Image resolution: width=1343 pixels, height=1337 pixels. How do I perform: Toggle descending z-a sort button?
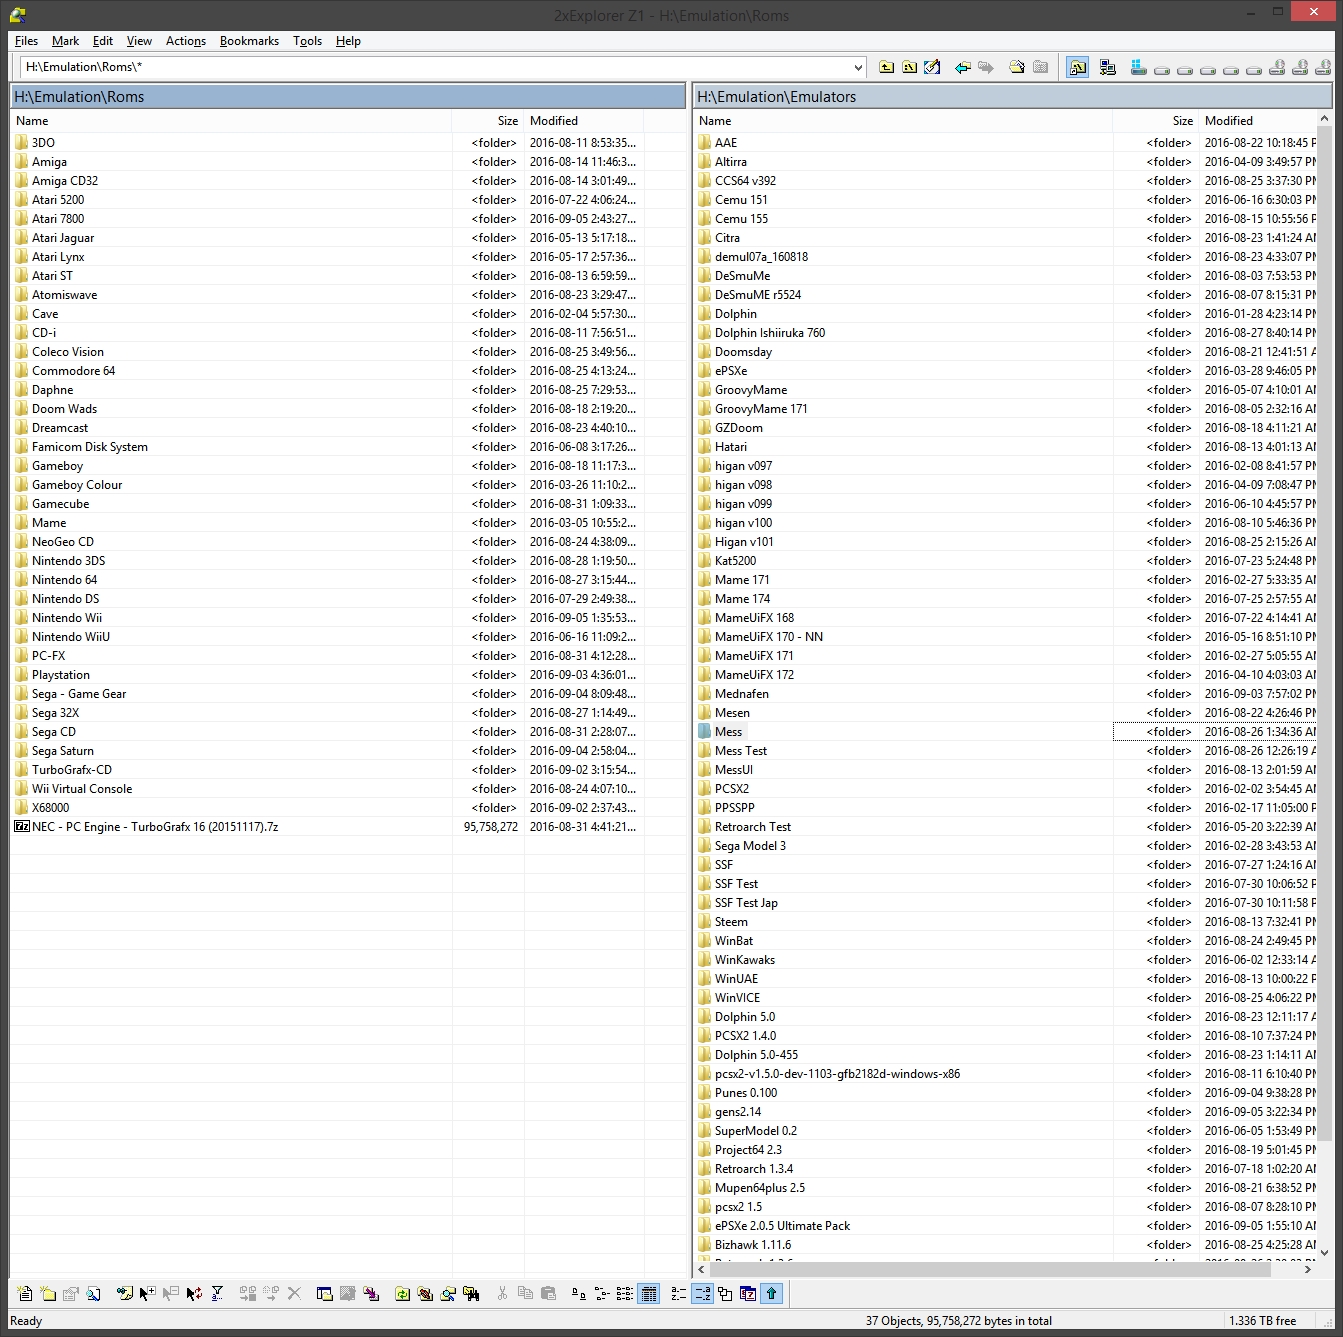(x=702, y=1293)
